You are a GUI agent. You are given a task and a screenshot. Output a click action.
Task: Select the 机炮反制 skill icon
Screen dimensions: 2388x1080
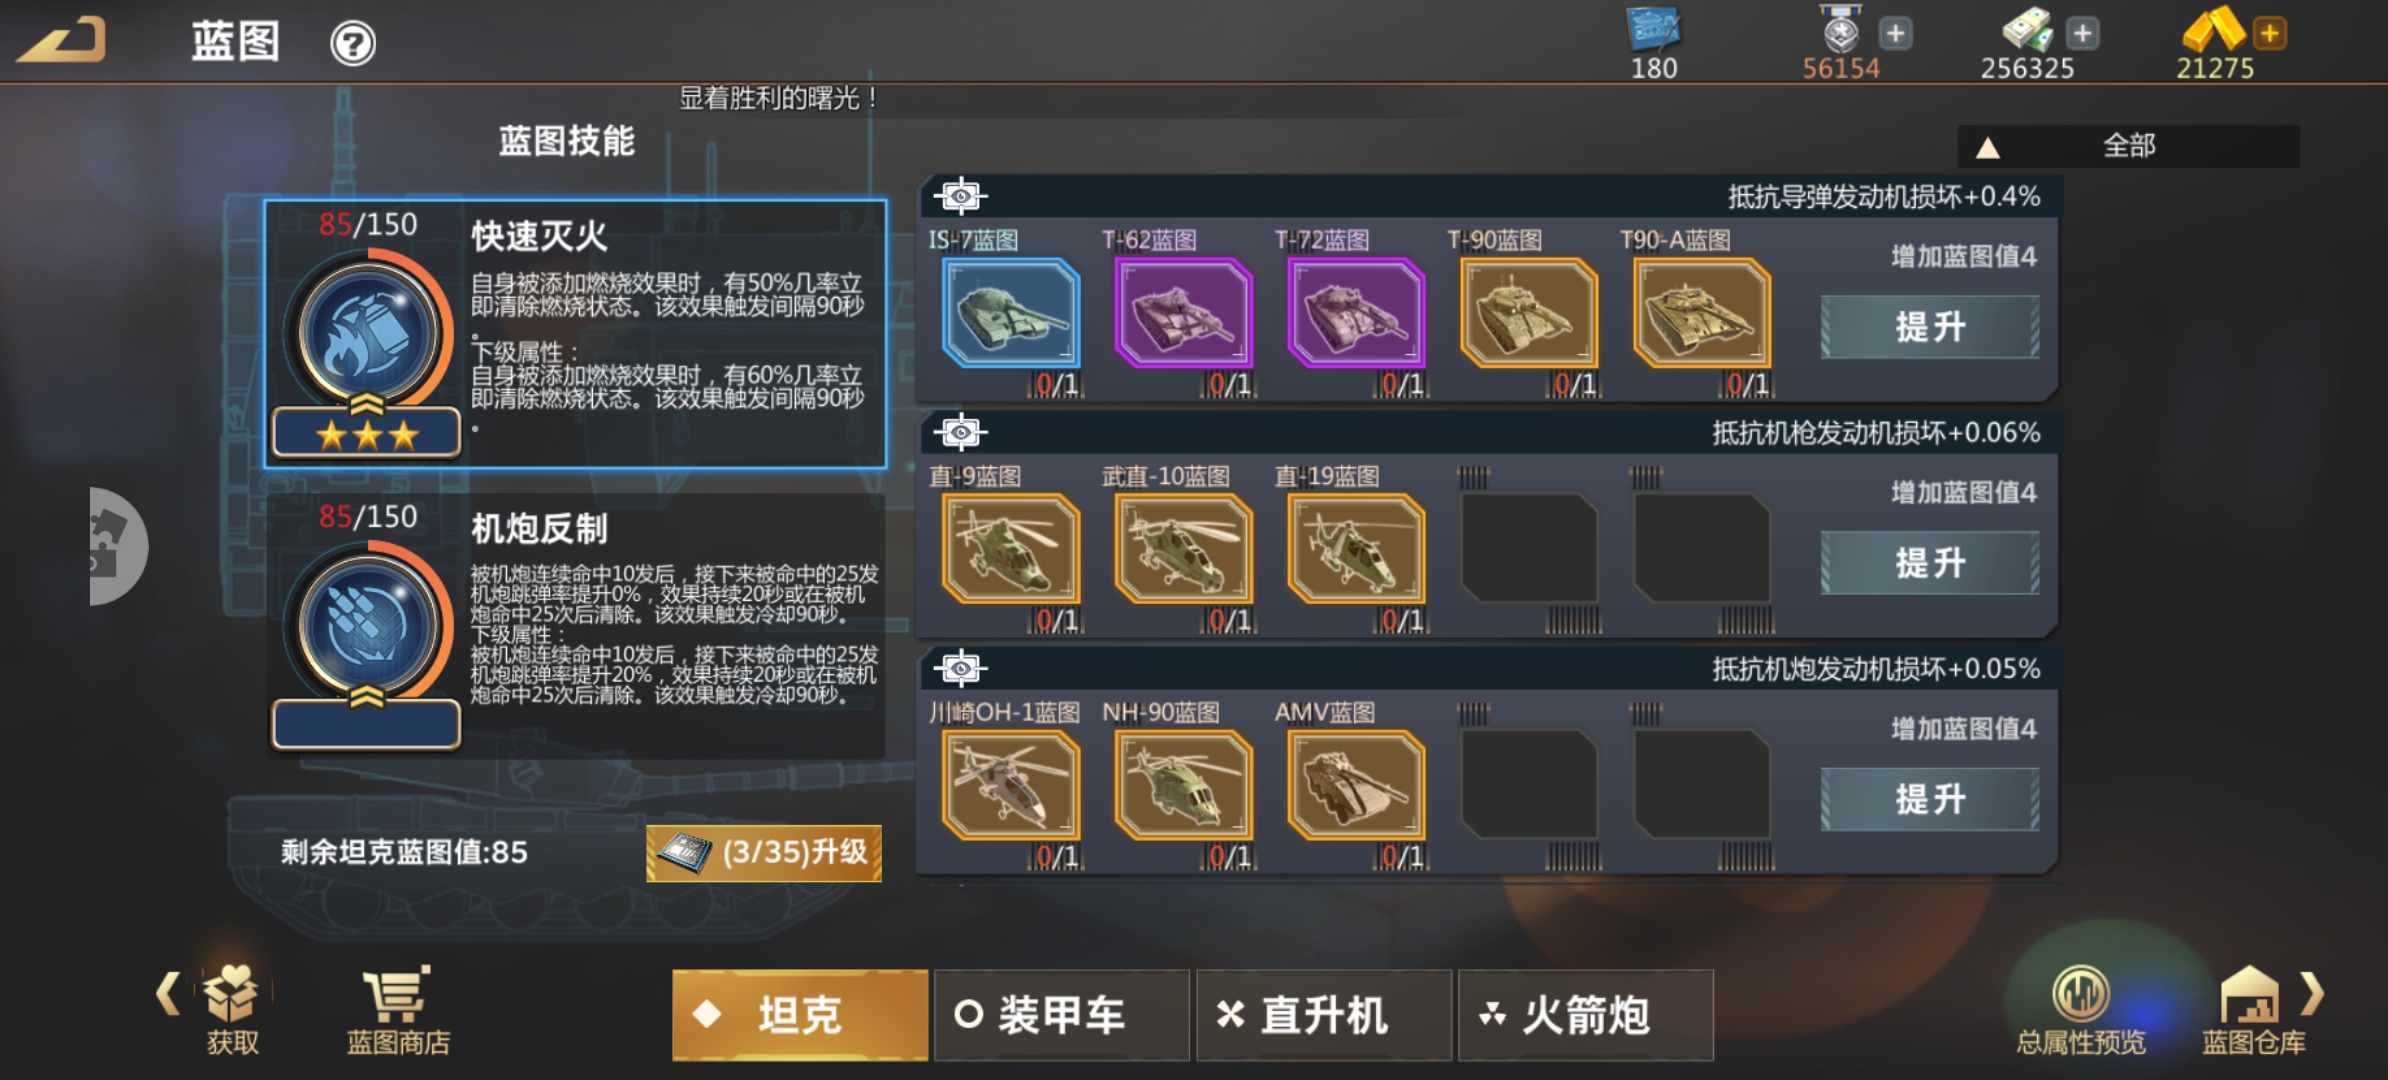[368, 626]
